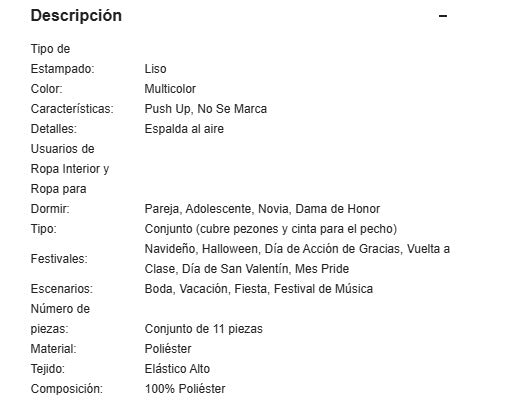The height and width of the screenshot is (400, 510).
Task: Click 'Boda, Vacación, Fiesta, Festival de Música'
Action: (x=259, y=289)
